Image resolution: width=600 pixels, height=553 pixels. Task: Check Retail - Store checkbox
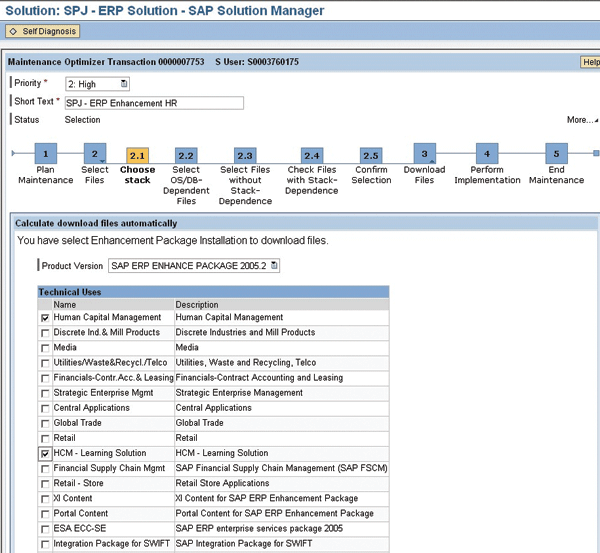tap(45, 484)
